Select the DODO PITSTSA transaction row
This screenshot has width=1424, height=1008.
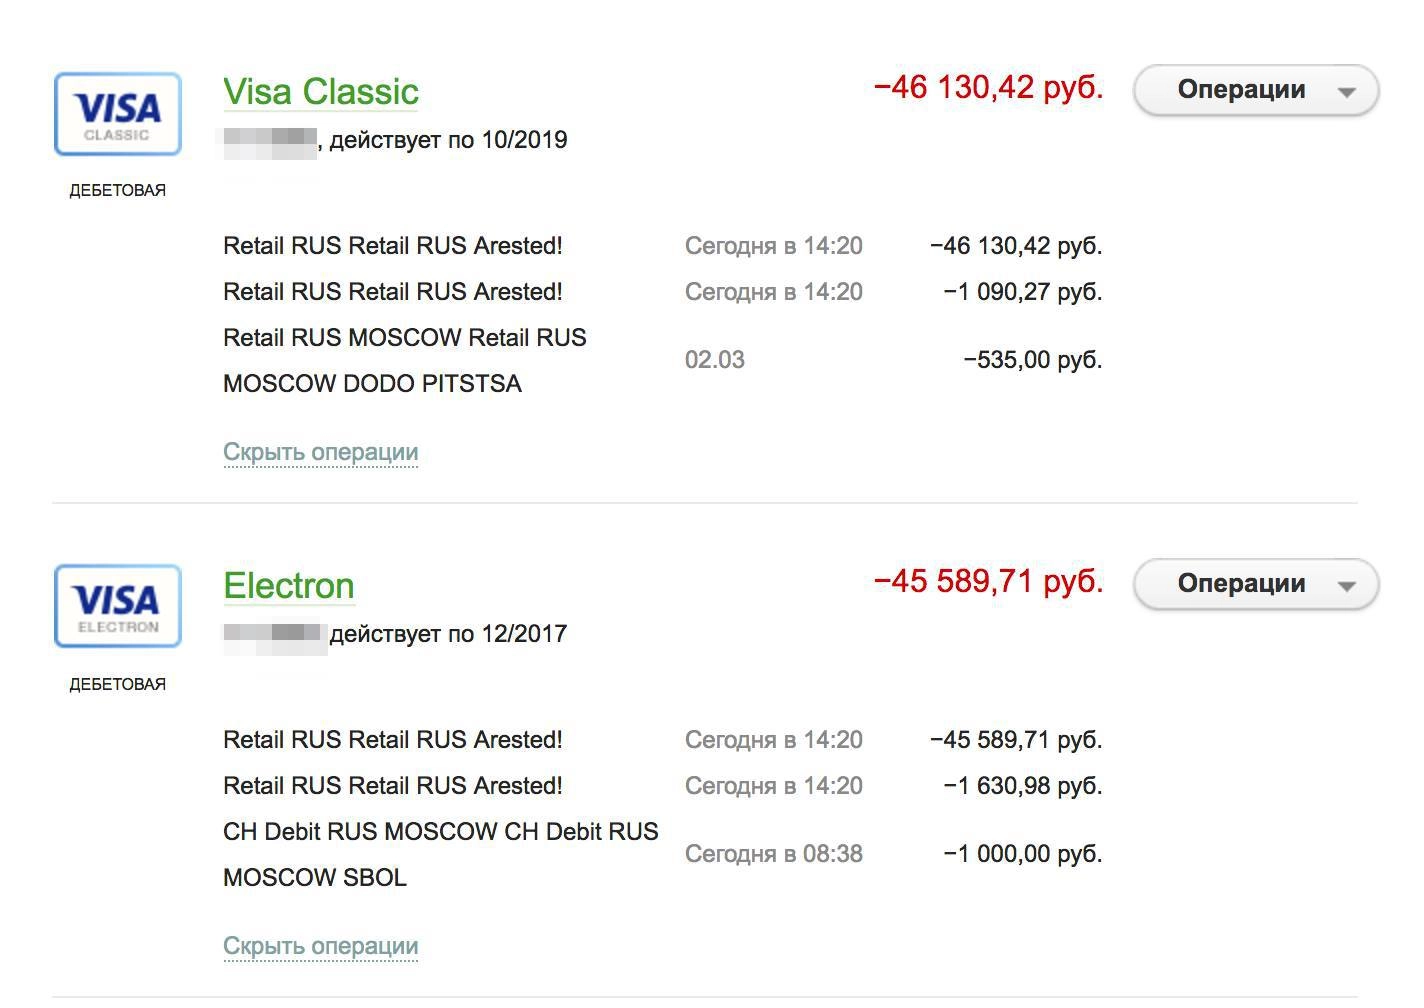tap(404, 360)
